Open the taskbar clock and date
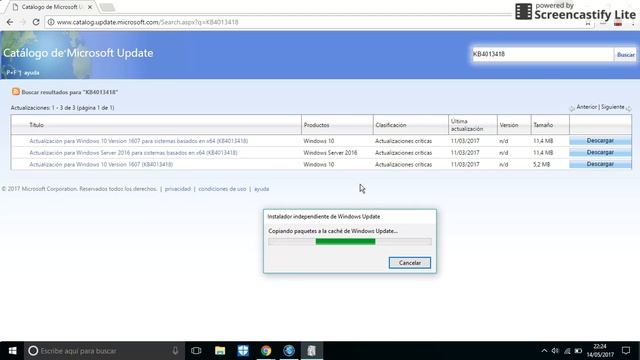 600,351
